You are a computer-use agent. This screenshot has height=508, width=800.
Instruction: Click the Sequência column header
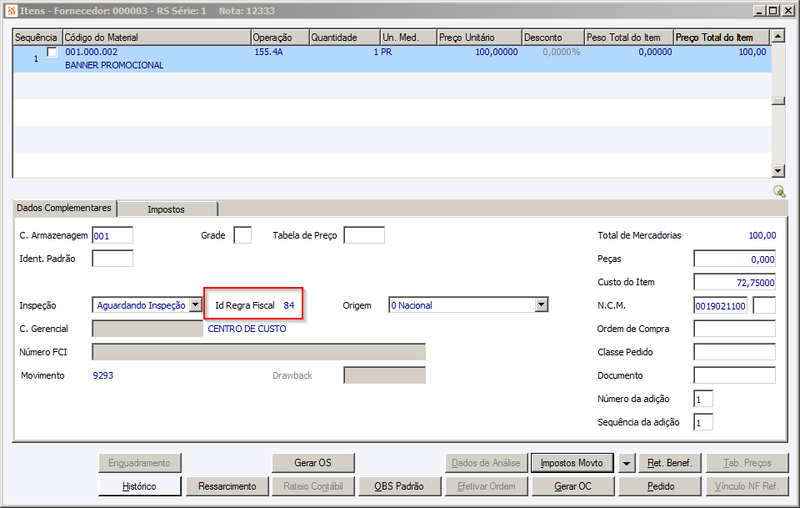point(37,37)
